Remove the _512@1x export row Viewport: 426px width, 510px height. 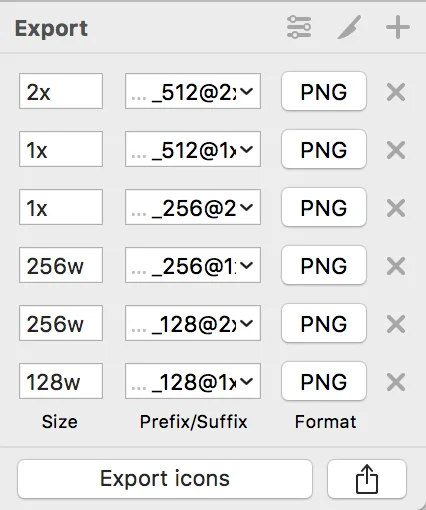tap(396, 150)
